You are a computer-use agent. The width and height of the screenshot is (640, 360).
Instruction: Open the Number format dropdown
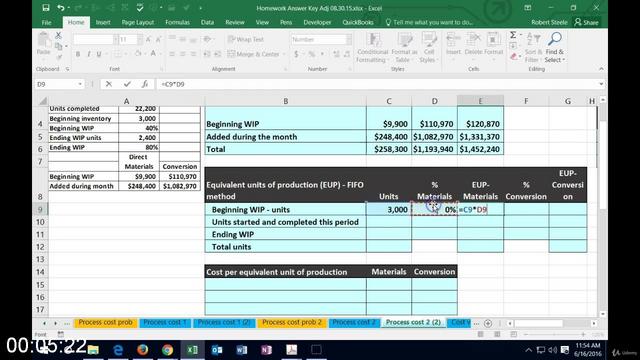[349, 40]
